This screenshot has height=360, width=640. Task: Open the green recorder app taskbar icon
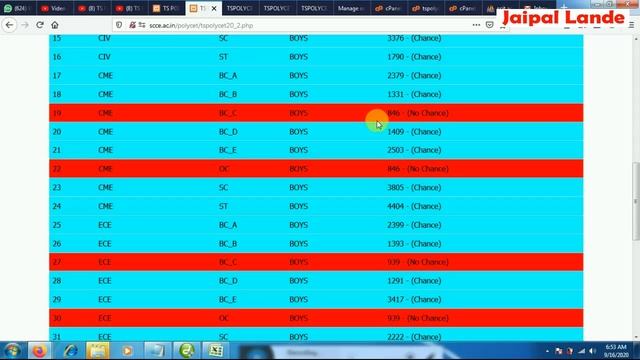[x=187, y=351]
